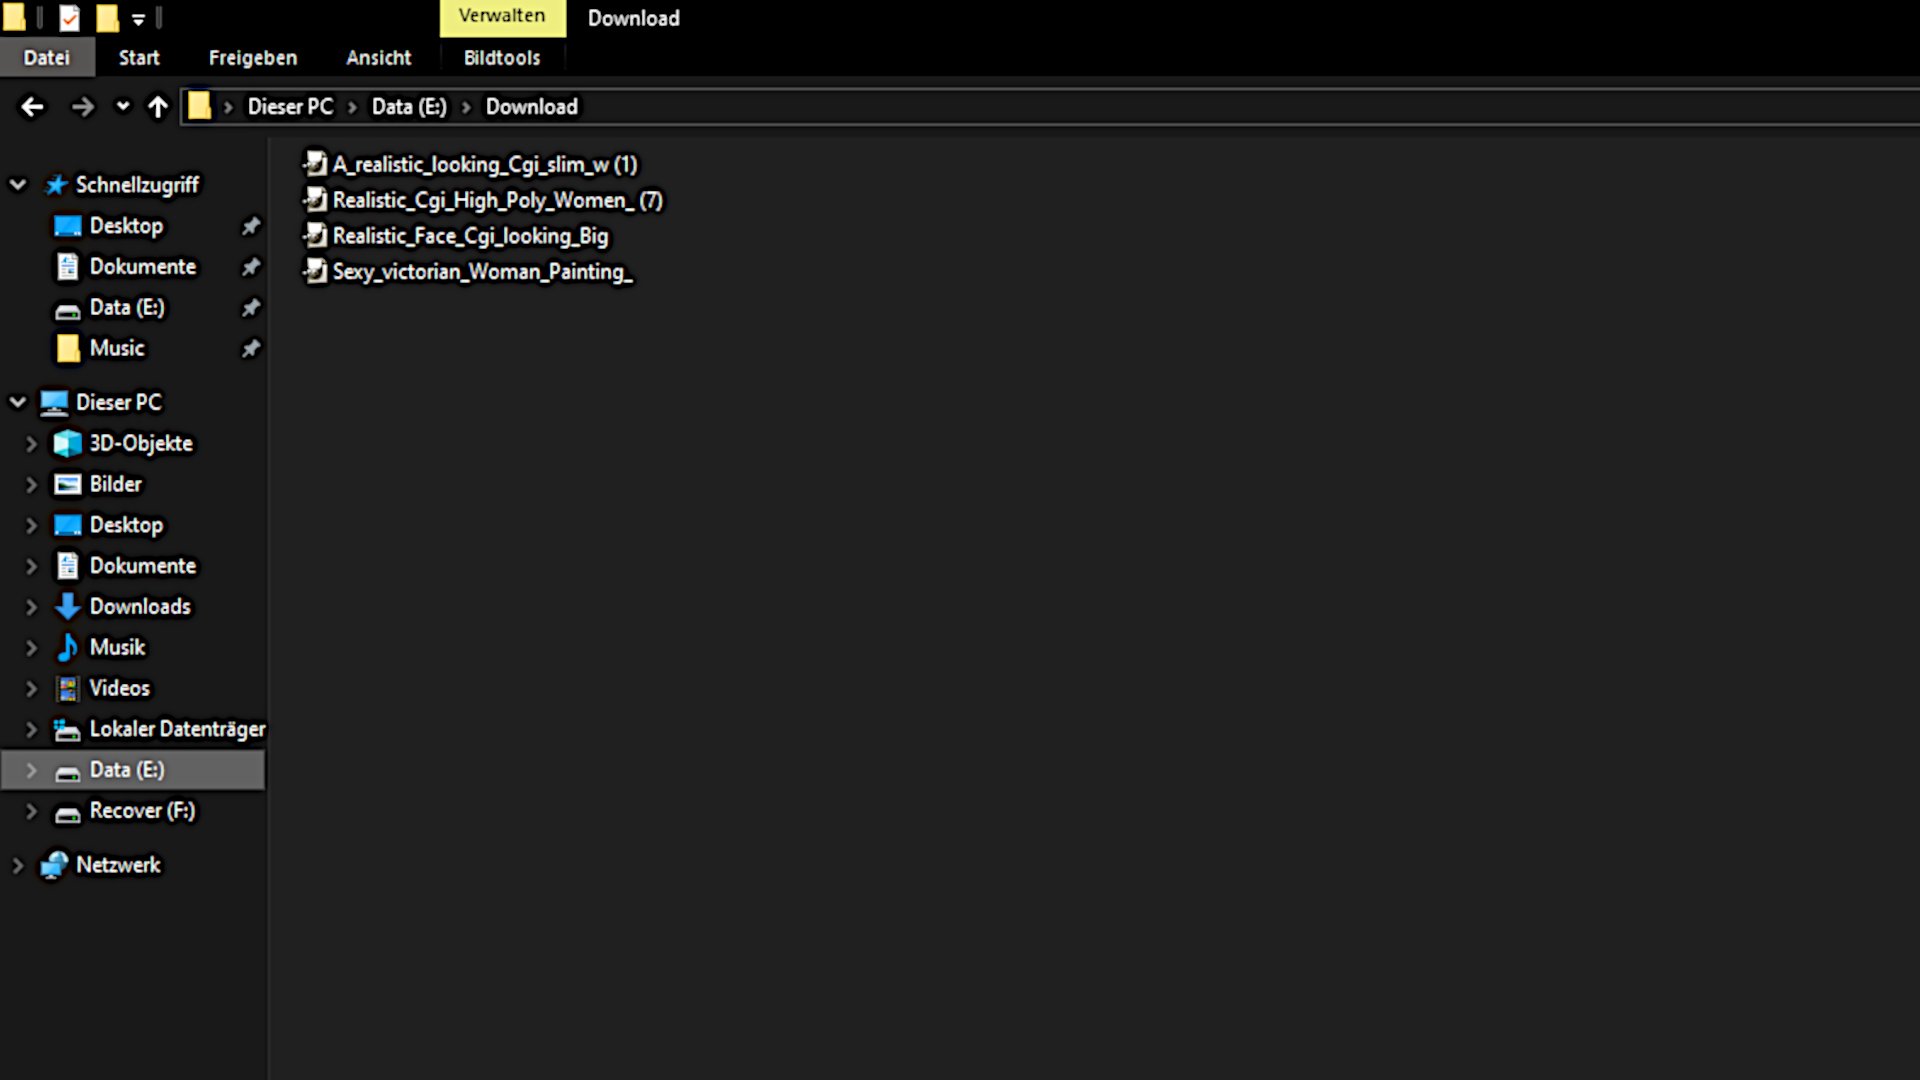
Task: Click the New Folder icon in the title bar
Action: [107, 18]
